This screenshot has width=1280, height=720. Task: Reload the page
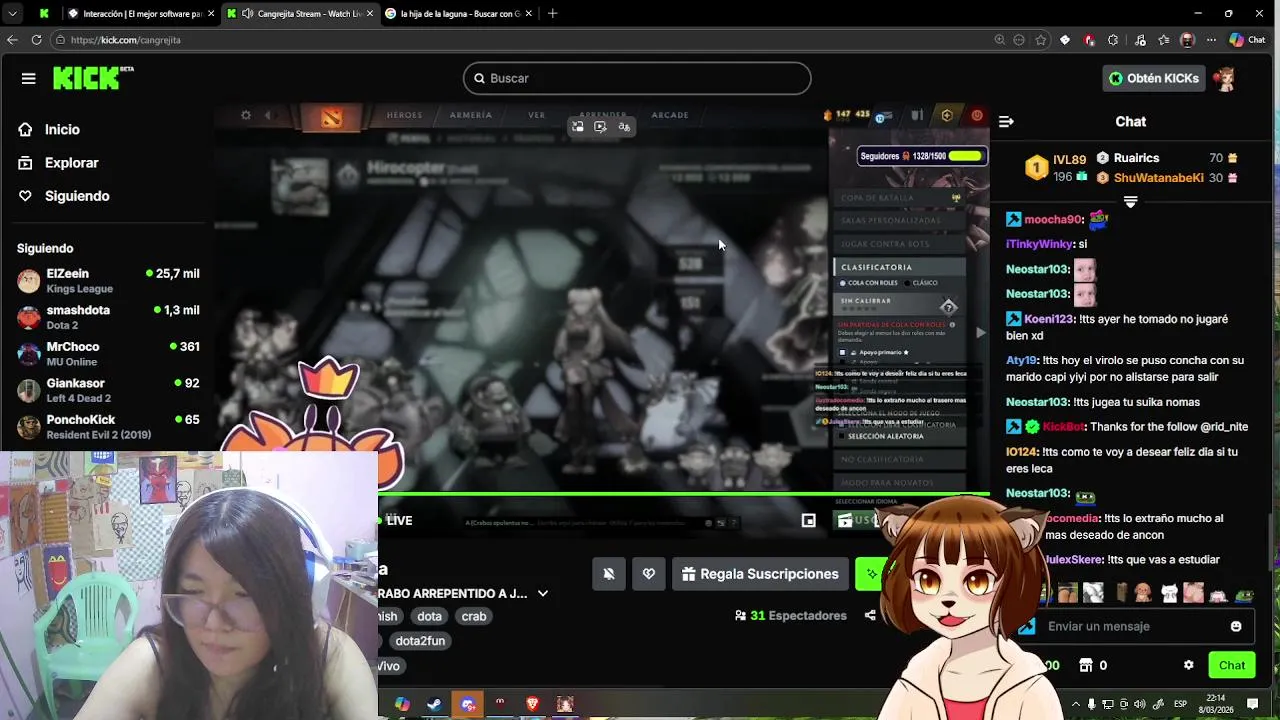point(36,40)
